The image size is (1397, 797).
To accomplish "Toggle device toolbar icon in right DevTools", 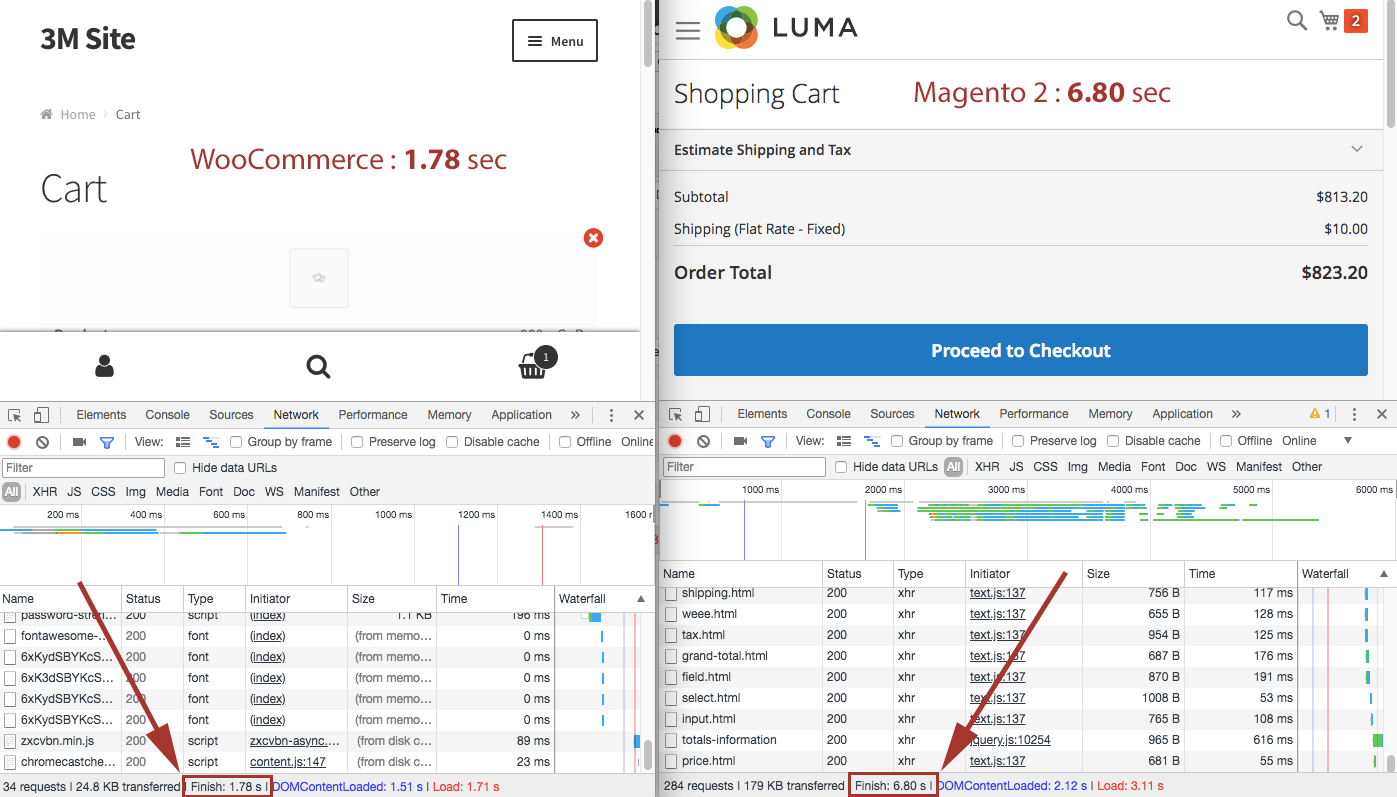I will coord(702,414).
